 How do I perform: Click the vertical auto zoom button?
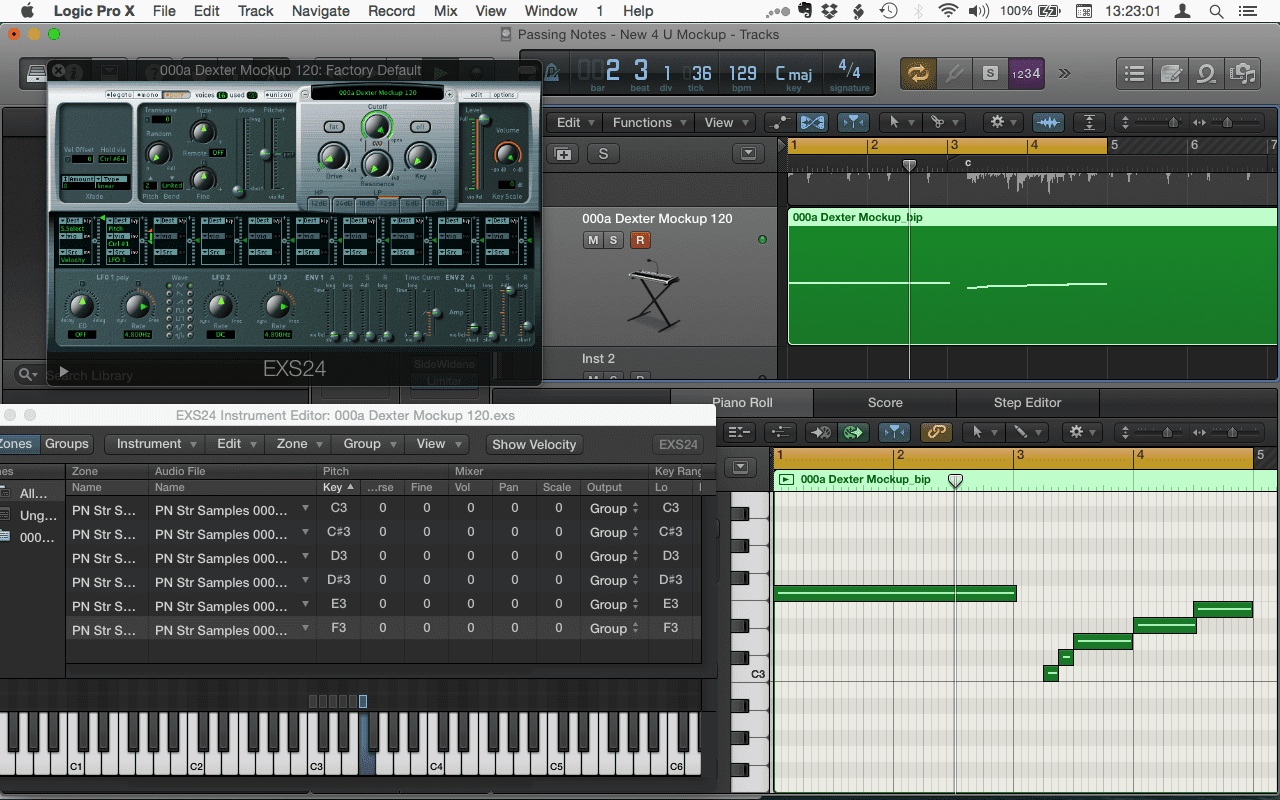[x=1089, y=122]
